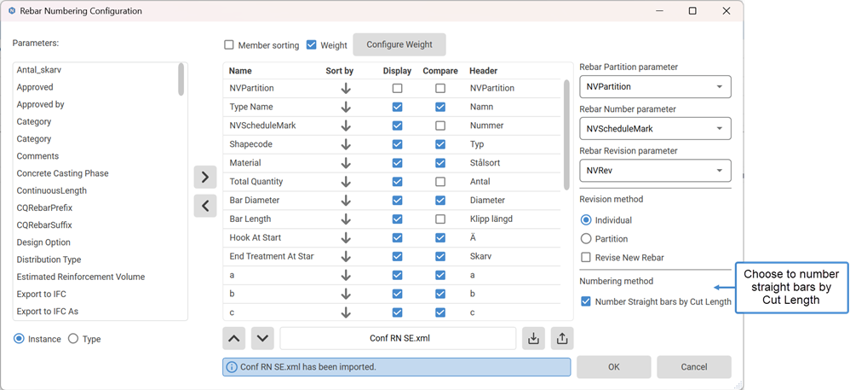Select the Individual revision method
This screenshot has width=850, height=390.
pos(585,220)
